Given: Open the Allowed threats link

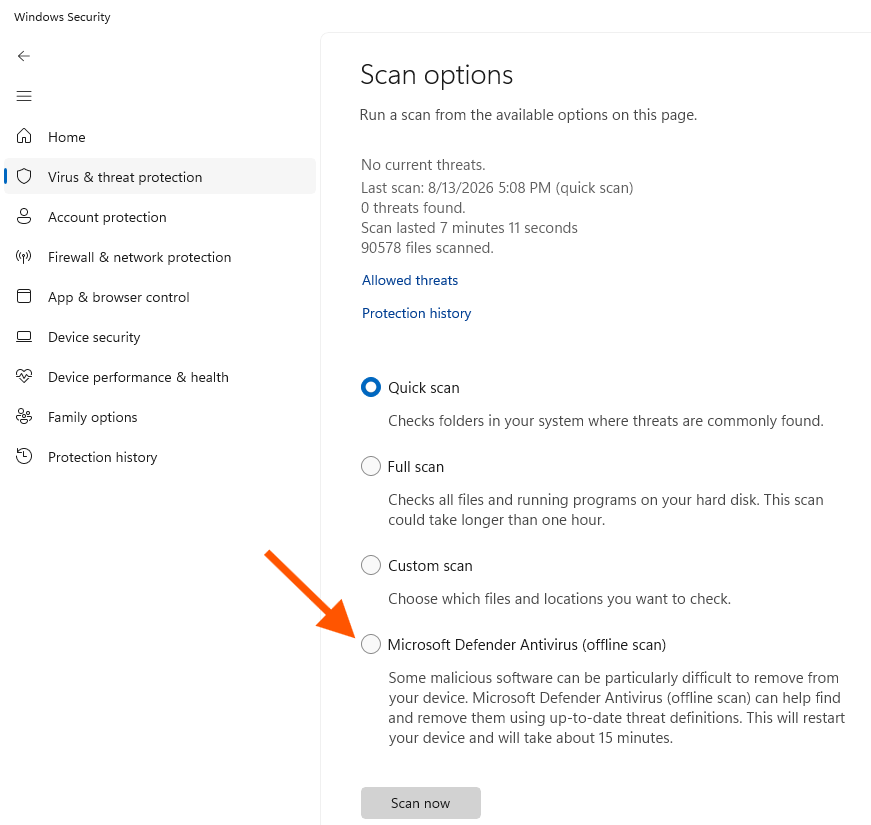Looking at the screenshot, I should (x=410, y=280).
